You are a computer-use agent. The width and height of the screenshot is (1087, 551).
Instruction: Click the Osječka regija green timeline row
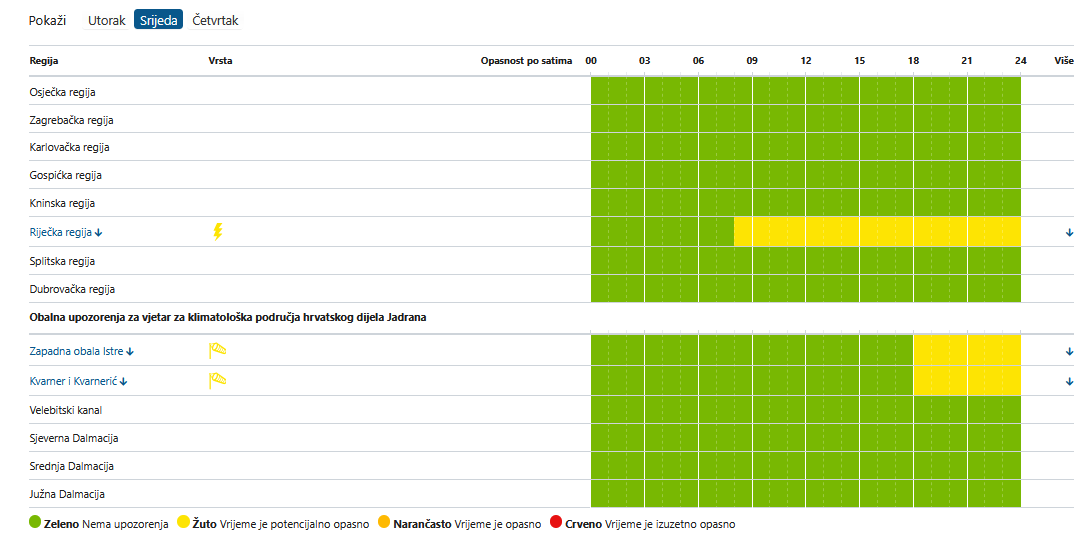[805, 92]
